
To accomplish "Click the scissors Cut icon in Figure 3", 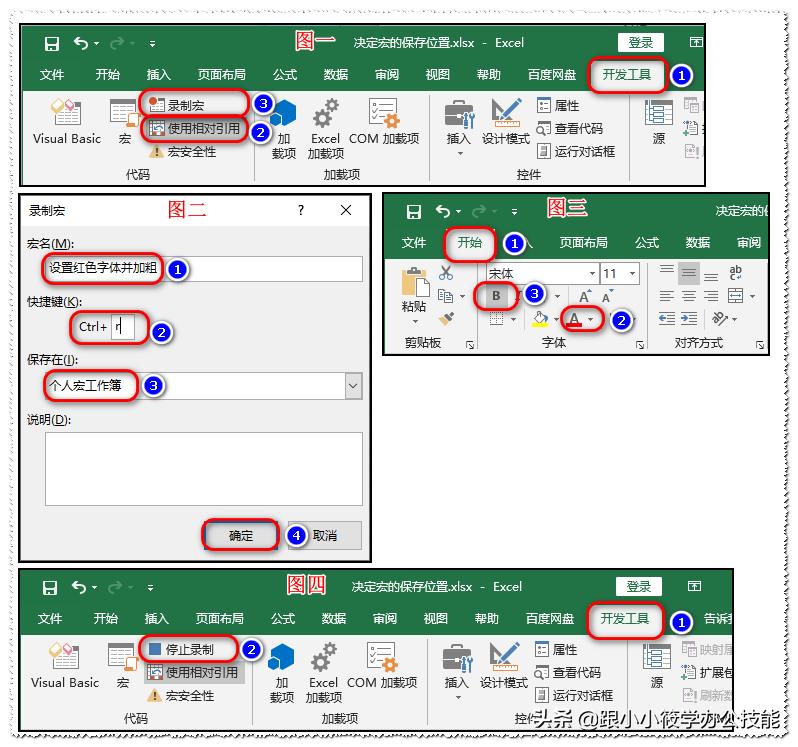I will click(446, 273).
